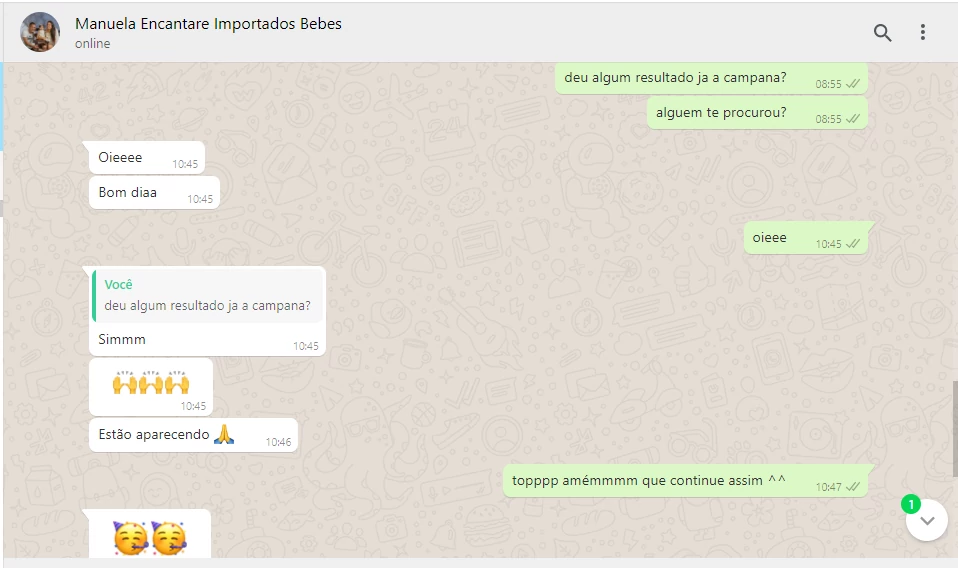Click the praying hands emoji in message

pos(224,434)
